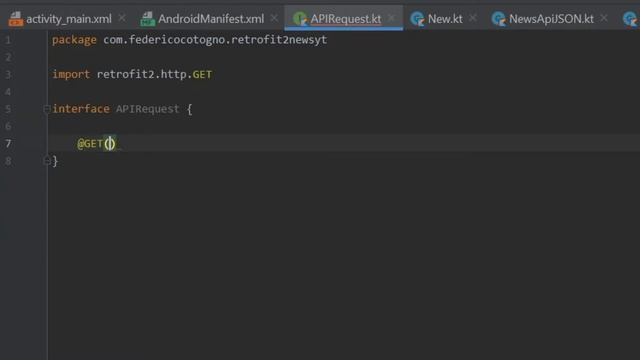Image resolution: width=640 pixels, height=360 pixels.
Task: Select the APIRequest.kt tab
Action: [x=345, y=19]
